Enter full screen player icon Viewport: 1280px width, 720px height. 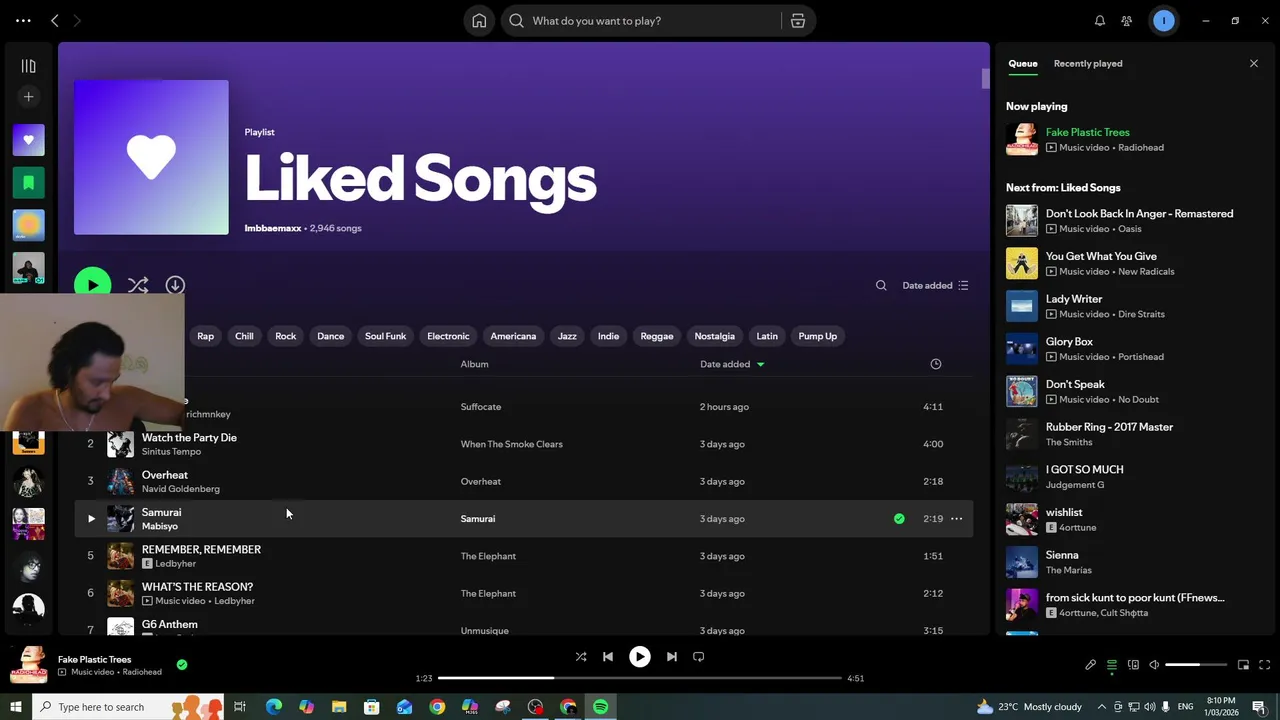click(x=1264, y=665)
